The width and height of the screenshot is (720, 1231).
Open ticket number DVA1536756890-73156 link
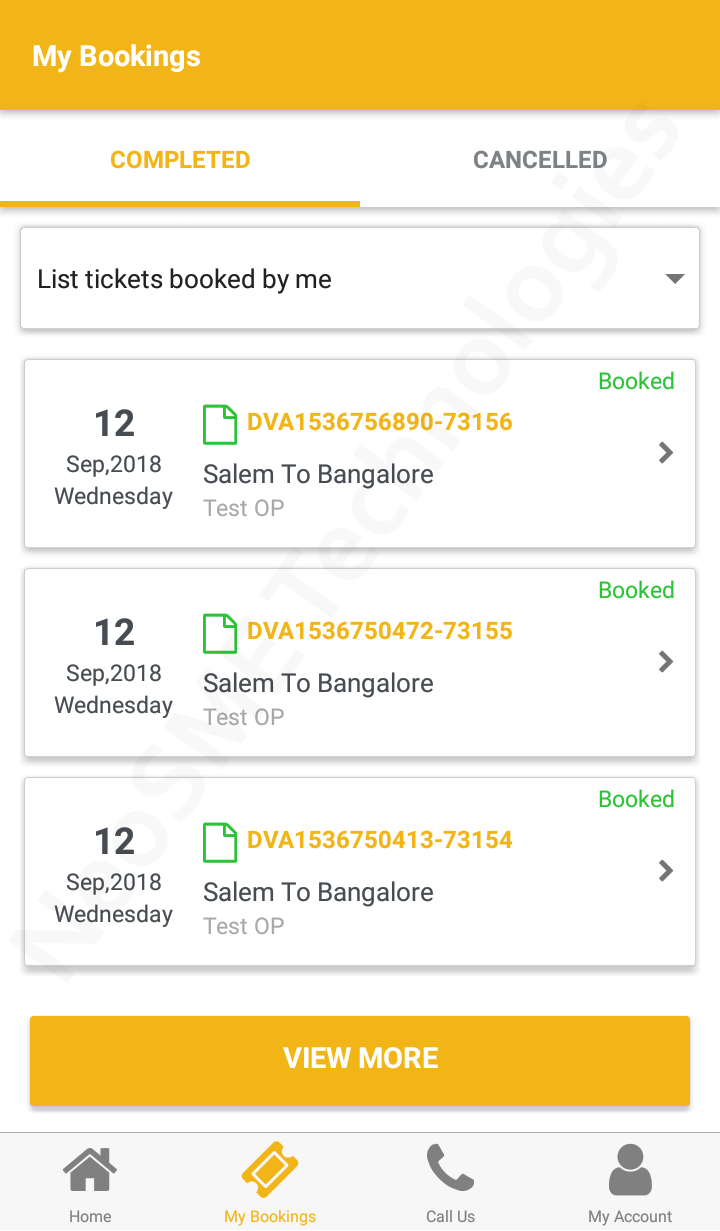[x=380, y=422]
